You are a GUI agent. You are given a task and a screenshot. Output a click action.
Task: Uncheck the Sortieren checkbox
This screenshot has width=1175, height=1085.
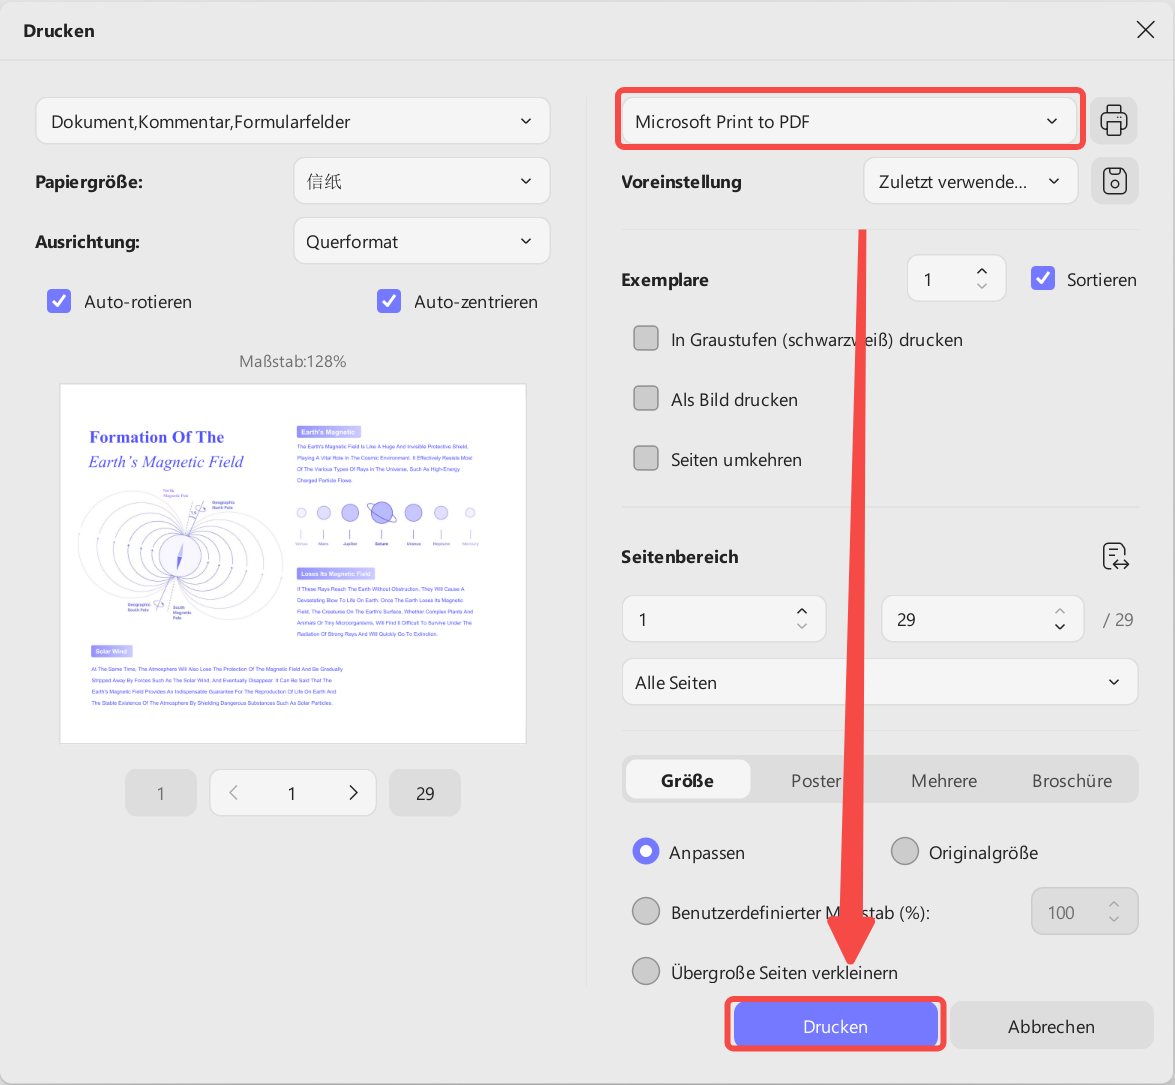click(x=1043, y=278)
